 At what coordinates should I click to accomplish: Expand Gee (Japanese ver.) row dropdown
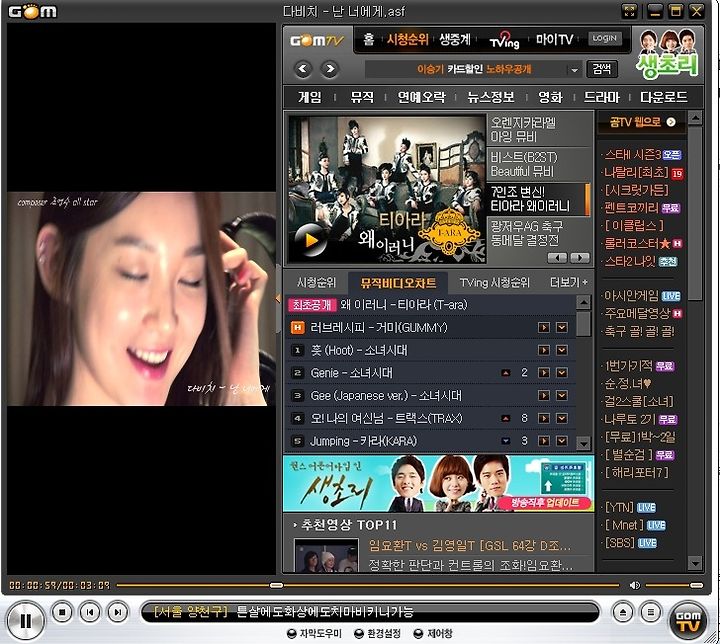562,395
